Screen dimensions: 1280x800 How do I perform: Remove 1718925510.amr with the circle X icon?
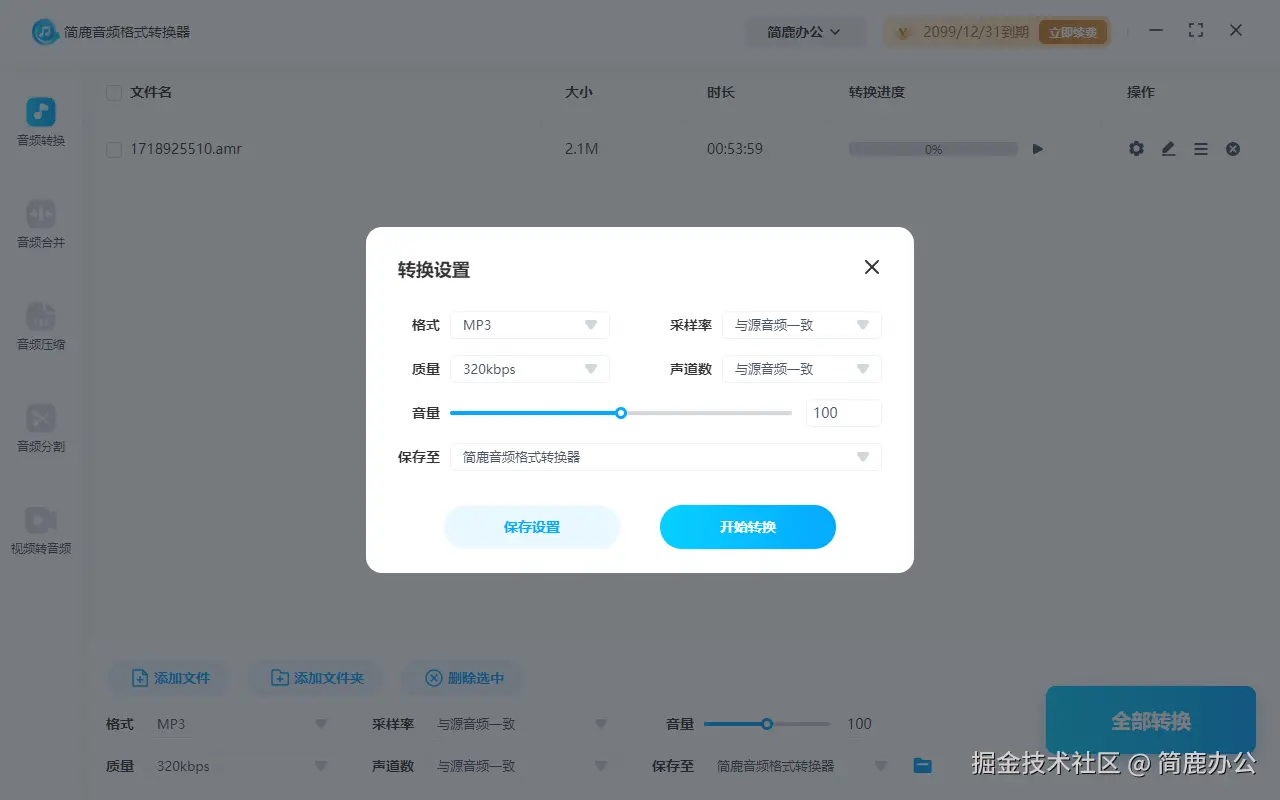click(1233, 149)
